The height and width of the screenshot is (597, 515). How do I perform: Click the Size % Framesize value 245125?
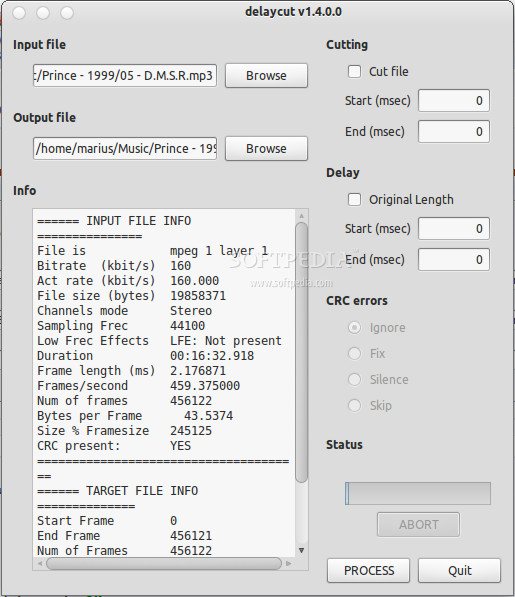(191, 431)
